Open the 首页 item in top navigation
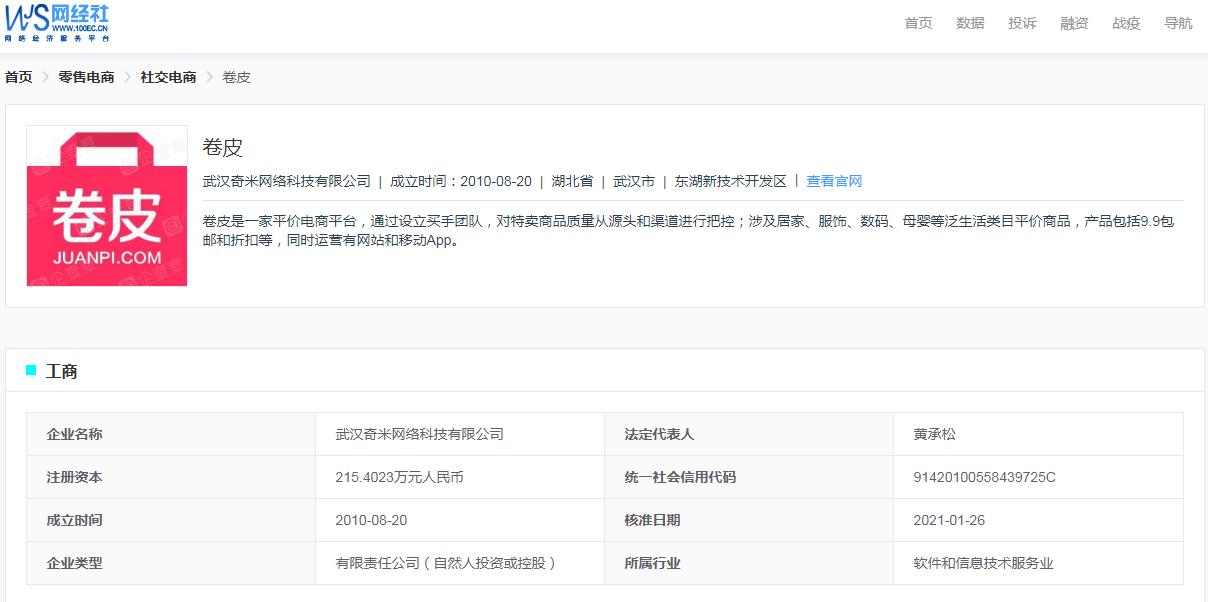This screenshot has height=602, width=1208. pyautogui.click(x=917, y=22)
